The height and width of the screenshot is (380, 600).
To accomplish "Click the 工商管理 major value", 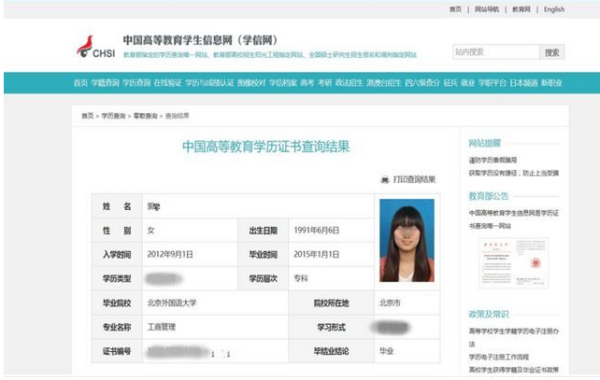I will 161,327.
